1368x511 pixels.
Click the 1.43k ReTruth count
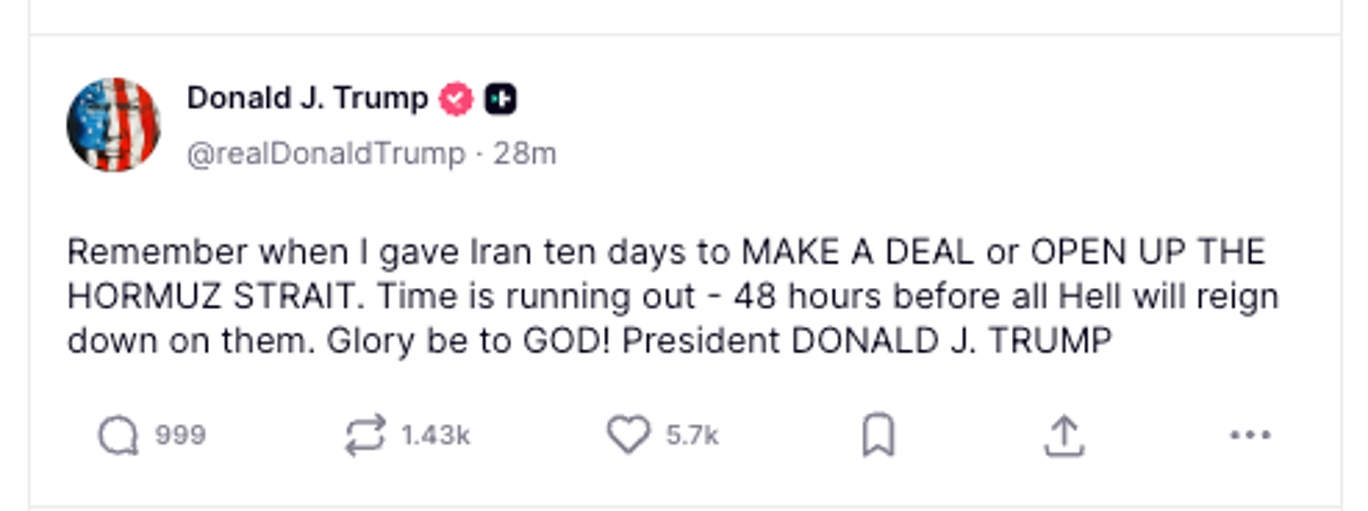pyautogui.click(x=435, y=436)
